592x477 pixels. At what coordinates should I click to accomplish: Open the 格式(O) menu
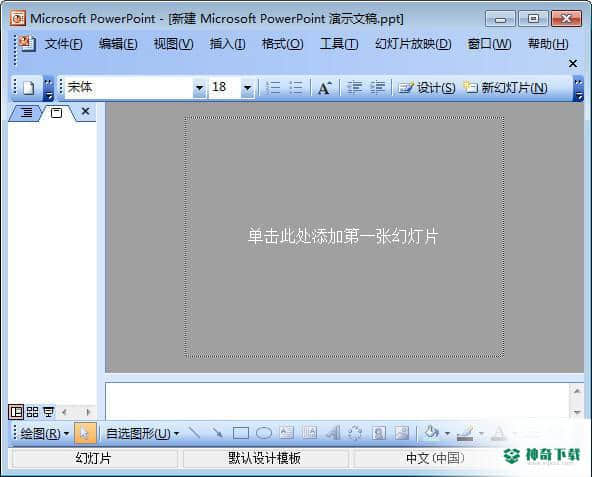coord(282,44)
